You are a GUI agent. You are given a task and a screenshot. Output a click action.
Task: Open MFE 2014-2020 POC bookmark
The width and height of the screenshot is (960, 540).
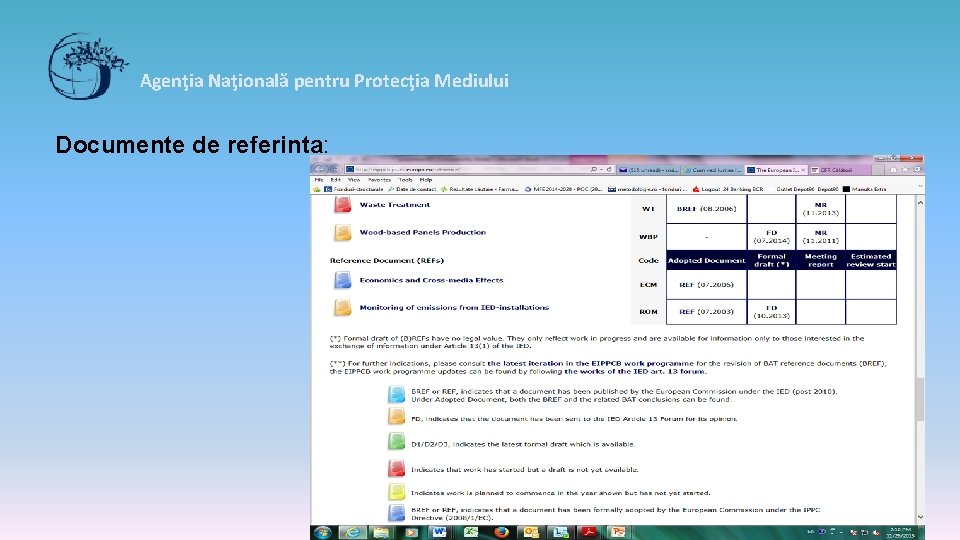(563, 189)
